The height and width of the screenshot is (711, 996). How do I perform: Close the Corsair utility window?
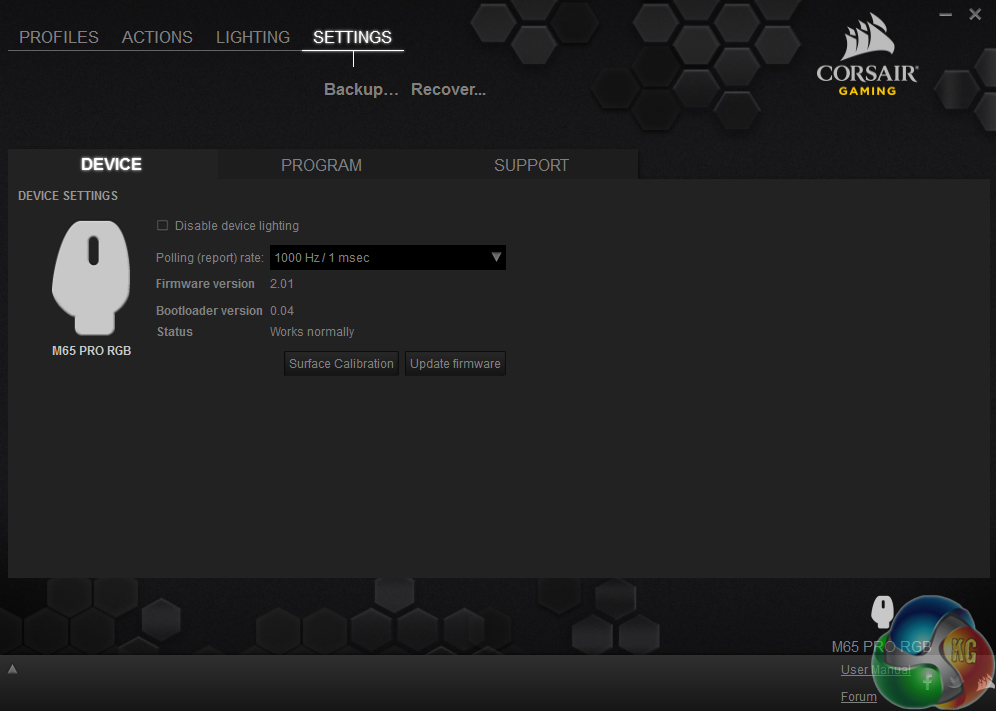tap(975, 14)
